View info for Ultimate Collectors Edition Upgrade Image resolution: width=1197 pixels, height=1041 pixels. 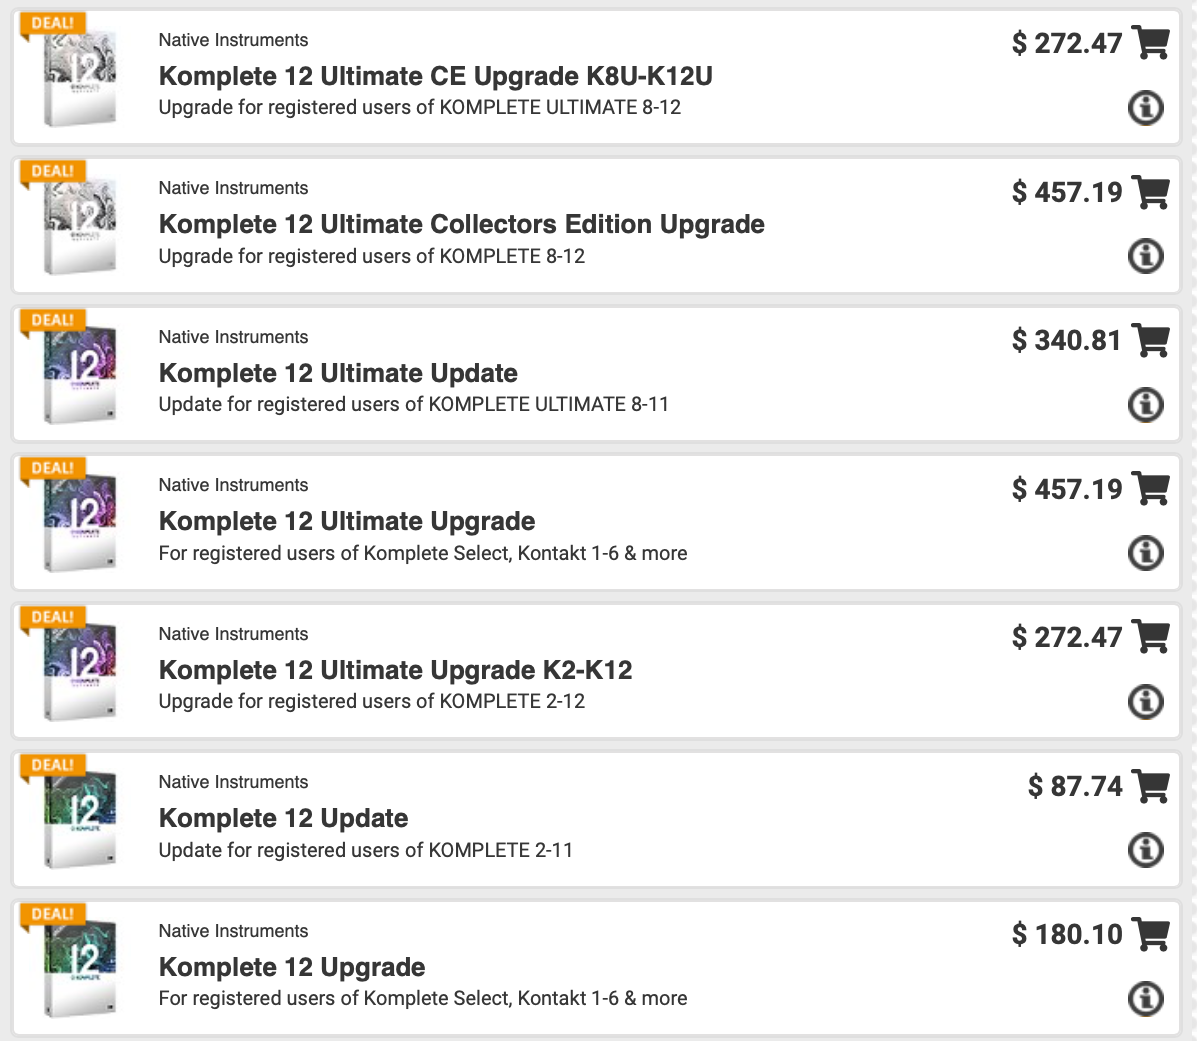click(x=1146, y=256)
